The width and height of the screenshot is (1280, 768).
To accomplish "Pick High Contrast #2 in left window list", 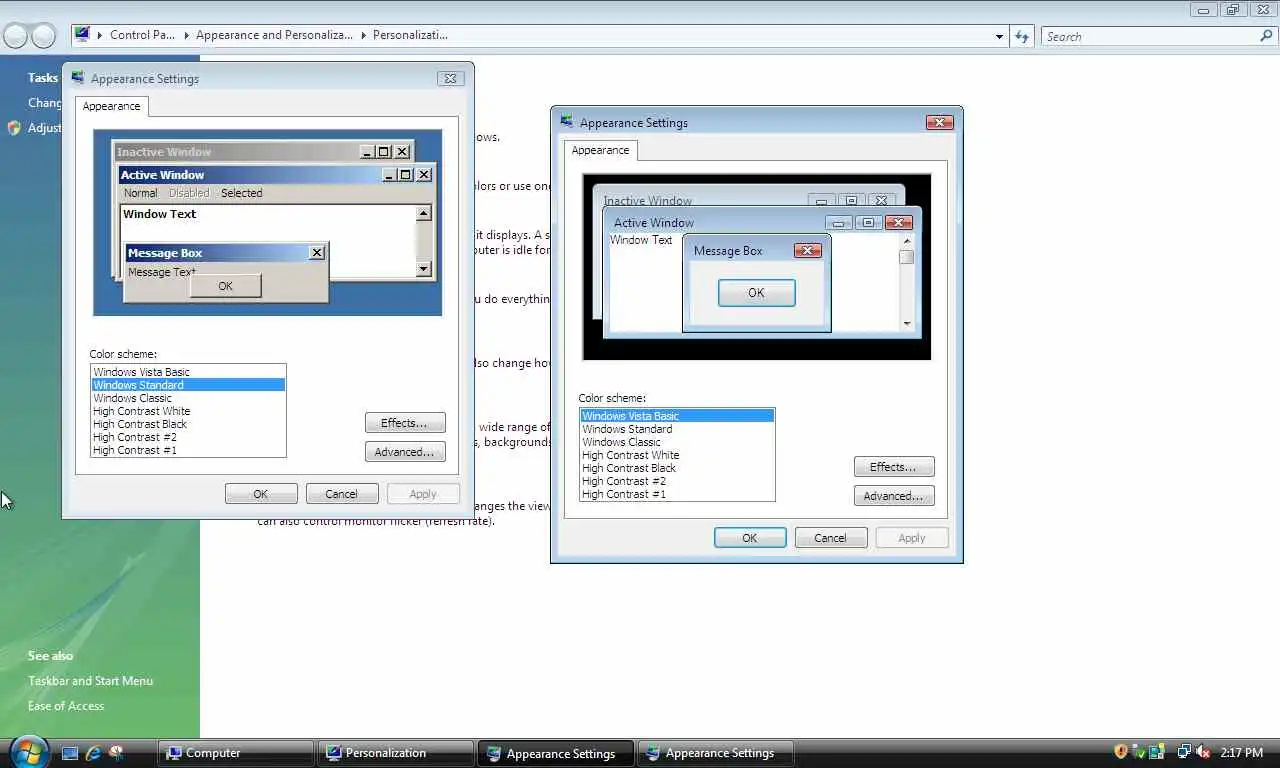I will [188, 437].
